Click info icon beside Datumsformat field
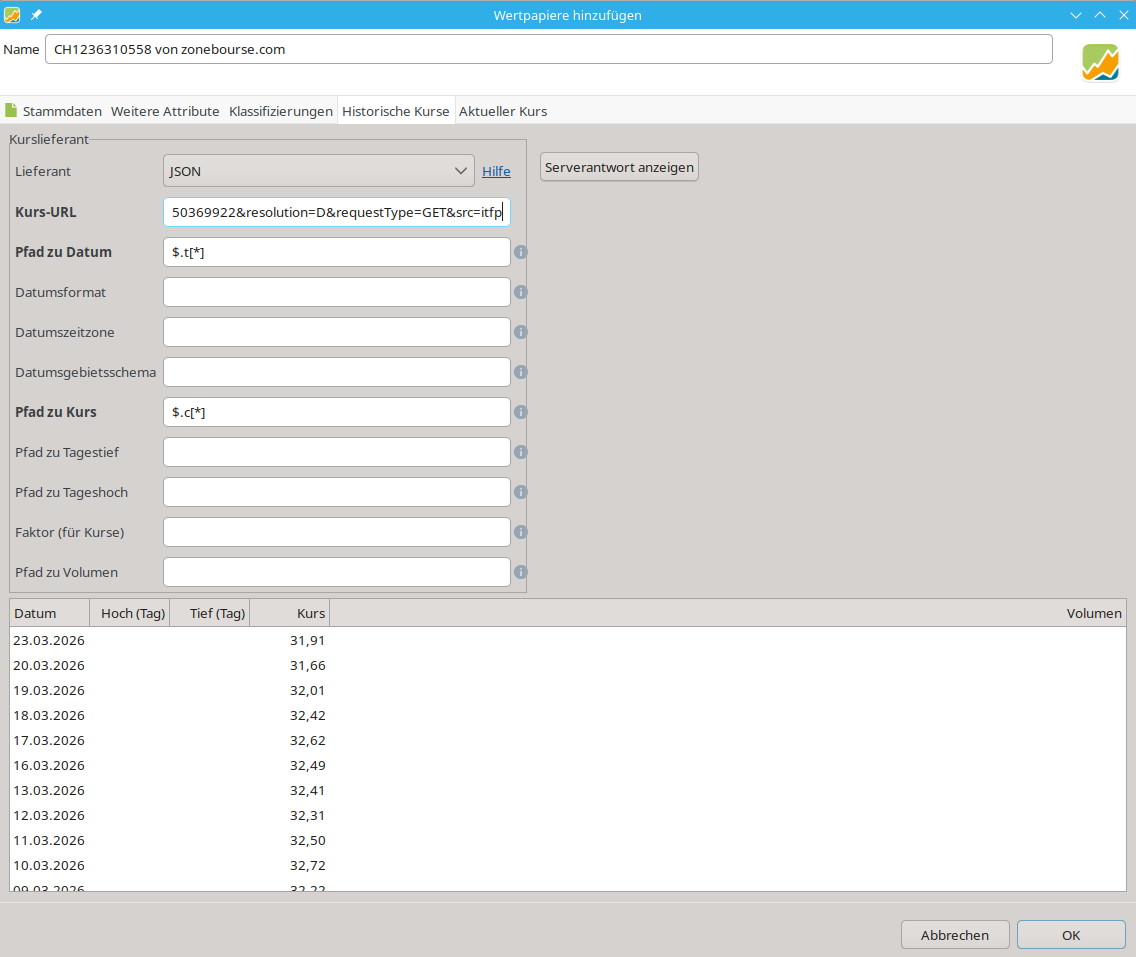1136x957 pixels. (520, 292)
